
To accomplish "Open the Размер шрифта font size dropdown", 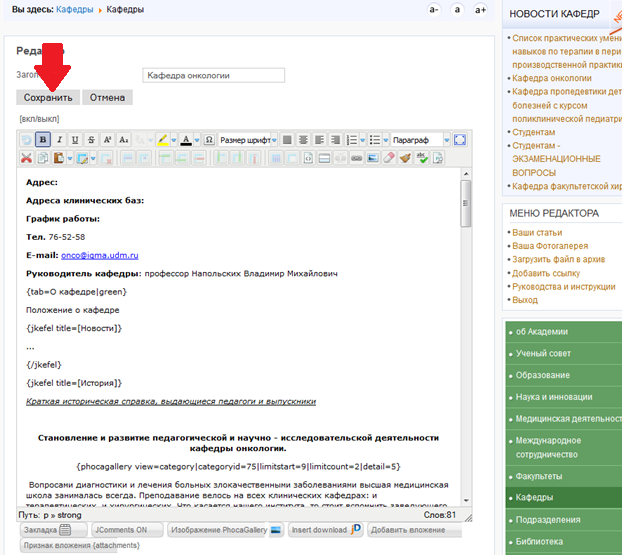I will (x=248, y=140).
